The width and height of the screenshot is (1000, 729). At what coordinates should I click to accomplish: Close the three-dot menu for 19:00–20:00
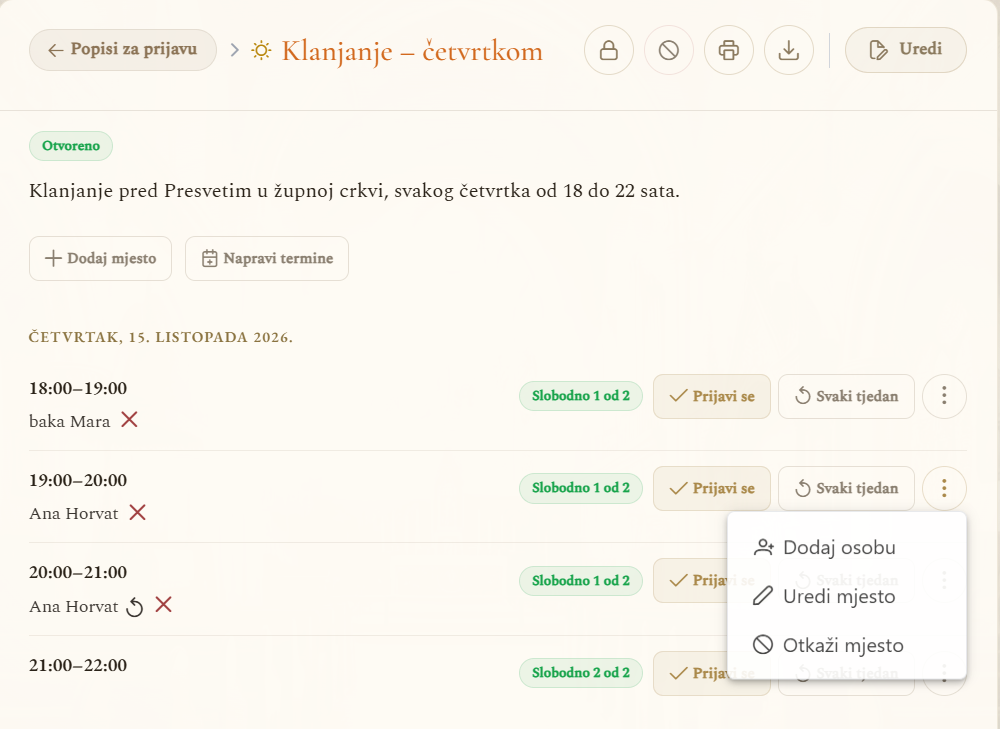pyautogui.click(x=945, y=489)
